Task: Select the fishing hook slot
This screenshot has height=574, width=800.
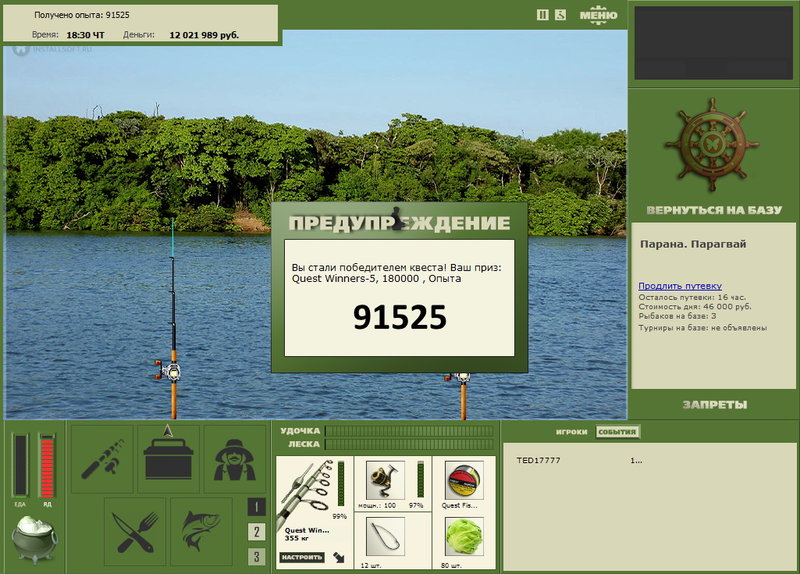Action: (x=385, y=536)
